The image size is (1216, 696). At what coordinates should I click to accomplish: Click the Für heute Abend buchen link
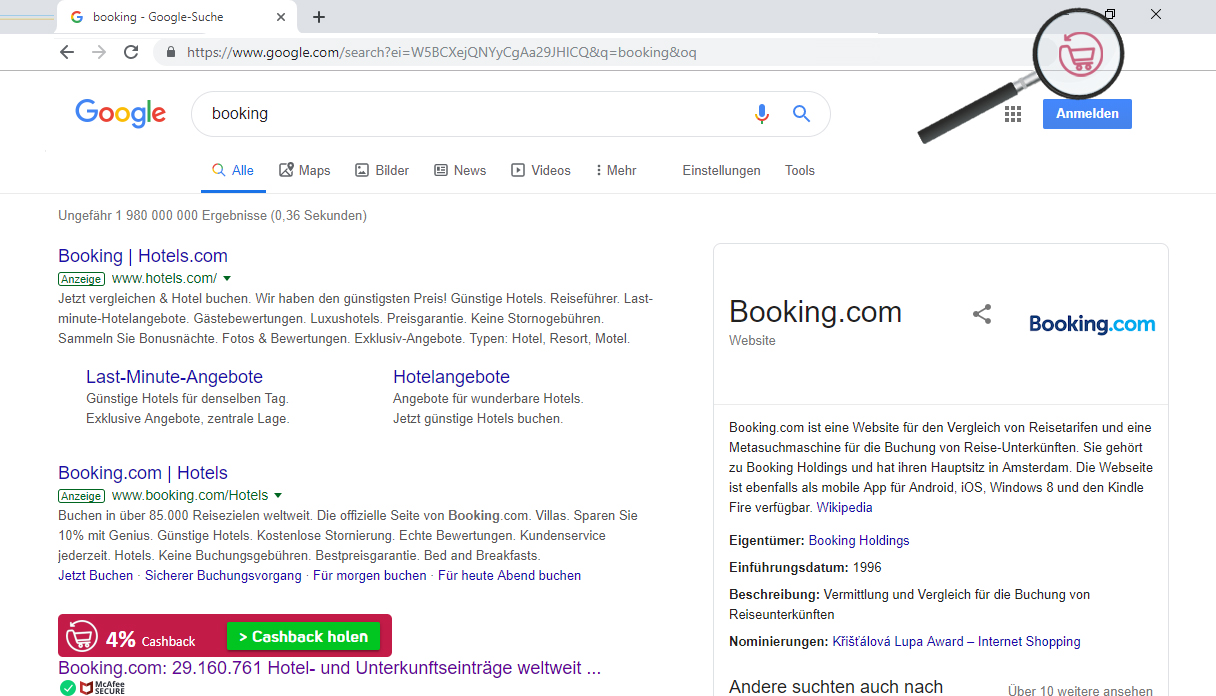[509, 576]
